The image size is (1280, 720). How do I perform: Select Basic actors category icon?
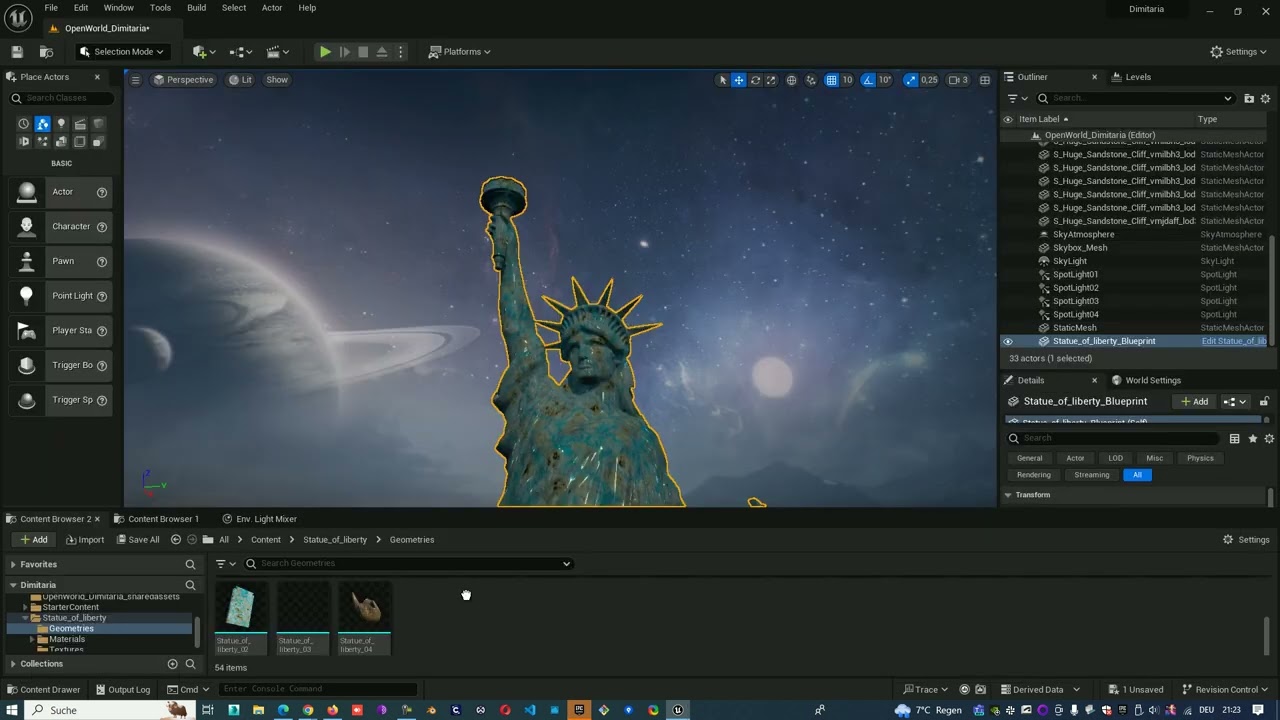43,124
